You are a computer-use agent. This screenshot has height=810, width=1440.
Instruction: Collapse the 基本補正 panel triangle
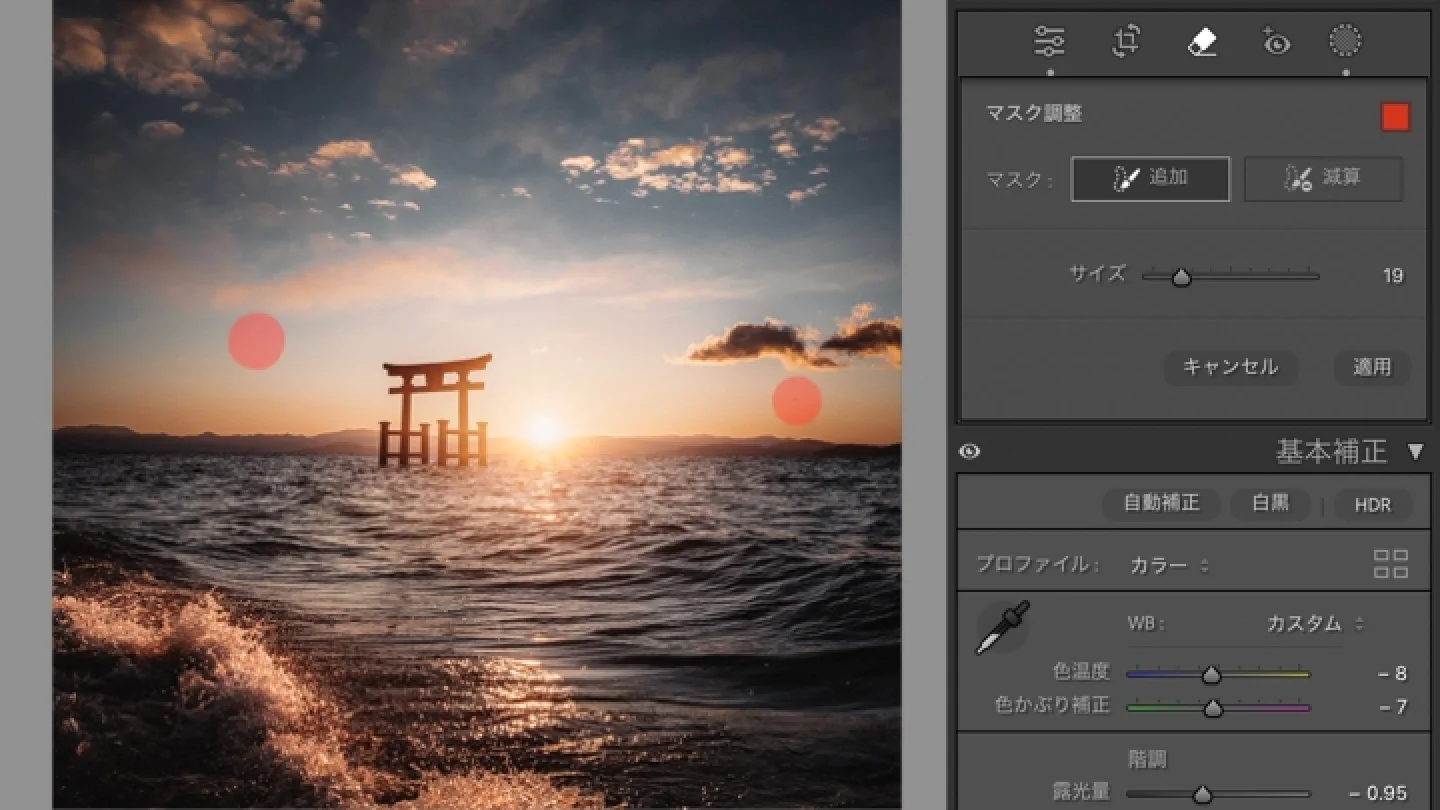coord(1415,452)
